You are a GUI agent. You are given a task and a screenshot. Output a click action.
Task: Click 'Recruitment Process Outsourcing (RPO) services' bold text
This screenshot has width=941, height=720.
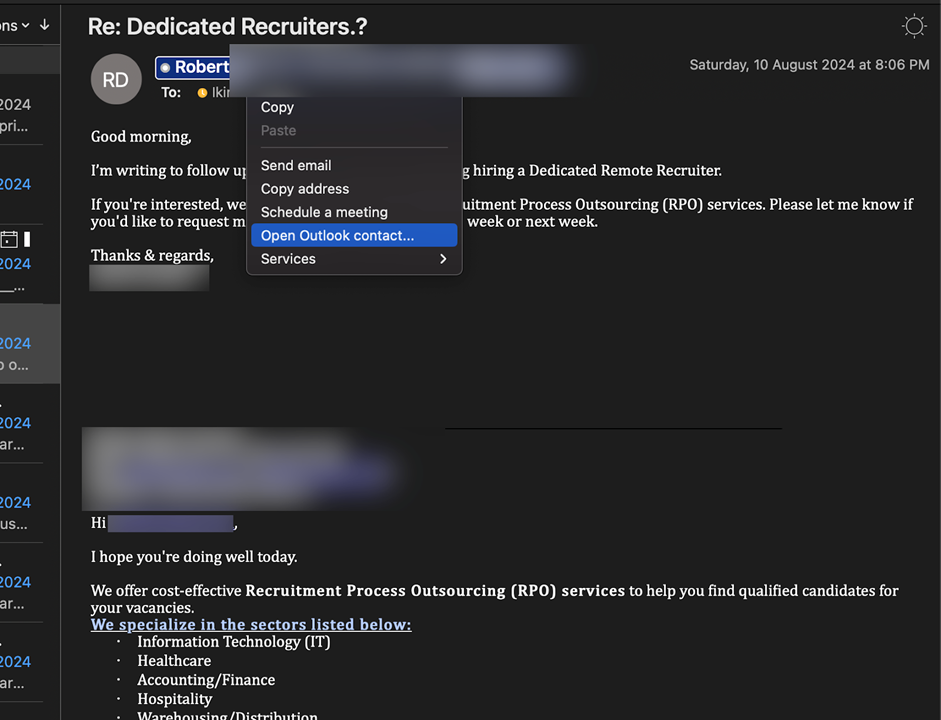coord(435,591)
